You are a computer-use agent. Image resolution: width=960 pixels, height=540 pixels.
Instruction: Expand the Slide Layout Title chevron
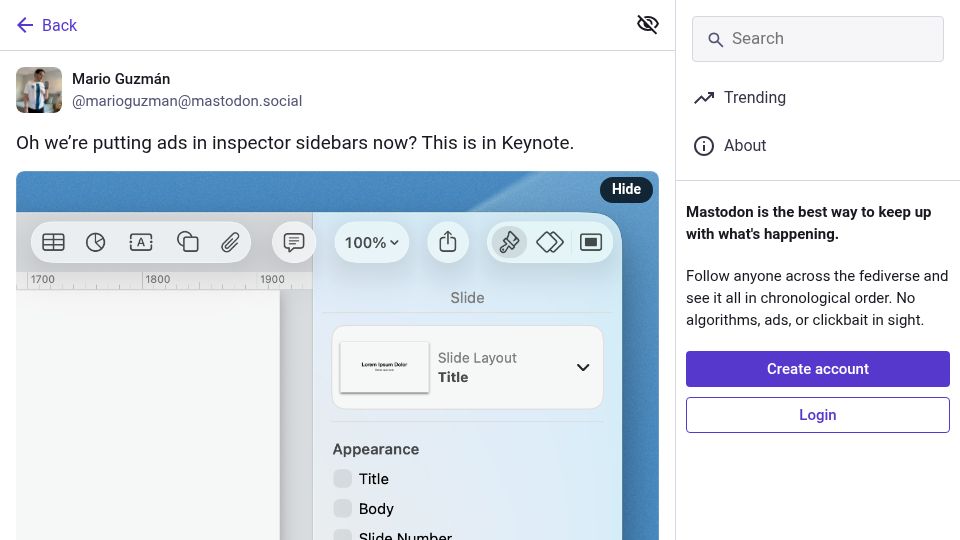click(x=583, y=367)
